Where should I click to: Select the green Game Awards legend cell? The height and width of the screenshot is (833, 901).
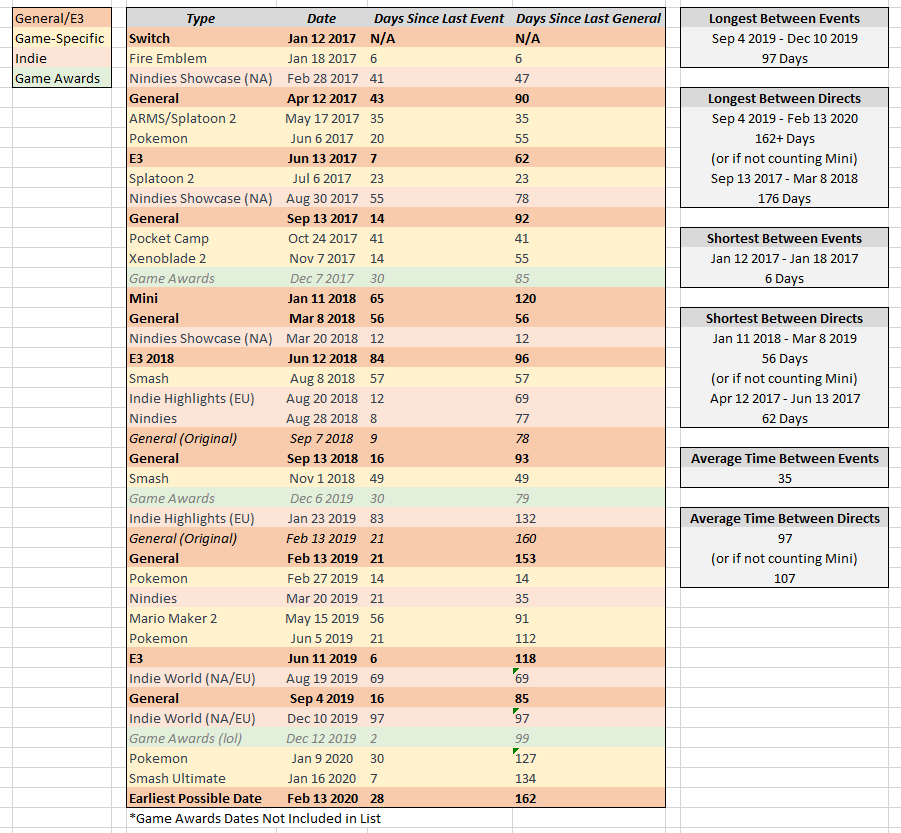(x=56, y=78)
